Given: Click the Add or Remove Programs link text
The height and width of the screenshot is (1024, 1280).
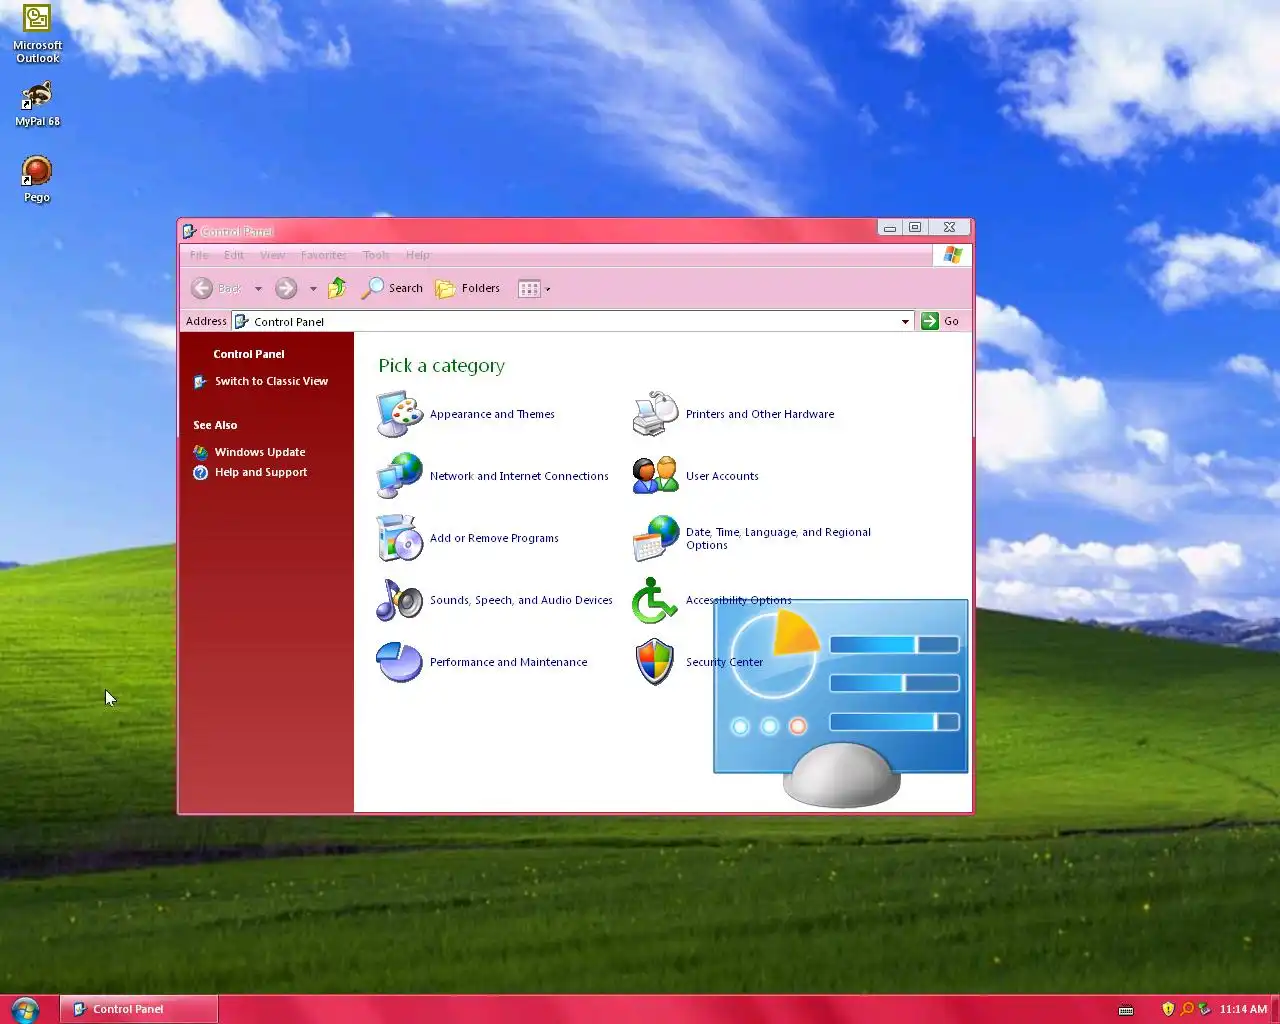Looking at the screenshot, I should 494,538.
